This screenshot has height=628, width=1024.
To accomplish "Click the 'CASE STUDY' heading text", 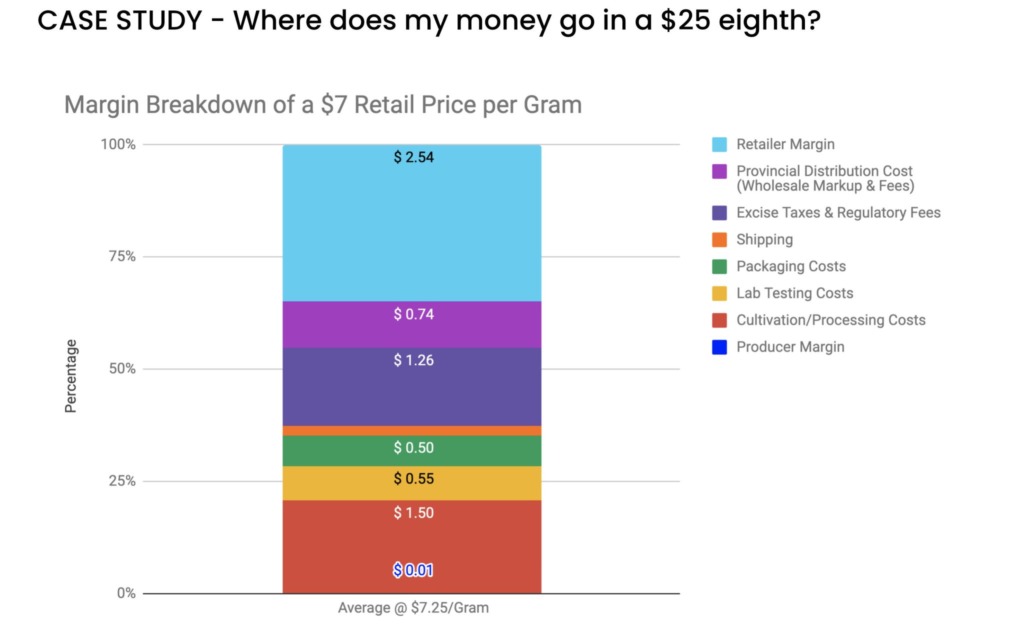I will click(x=116, y=20).
